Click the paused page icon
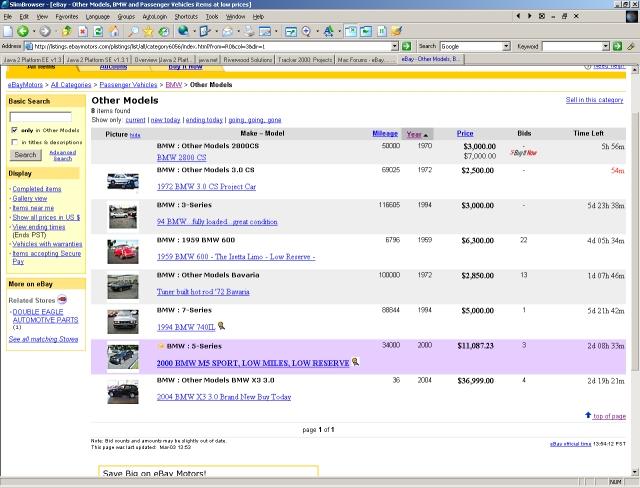The image size is (640, 488). pyautogui.click(x=382, y=31)
